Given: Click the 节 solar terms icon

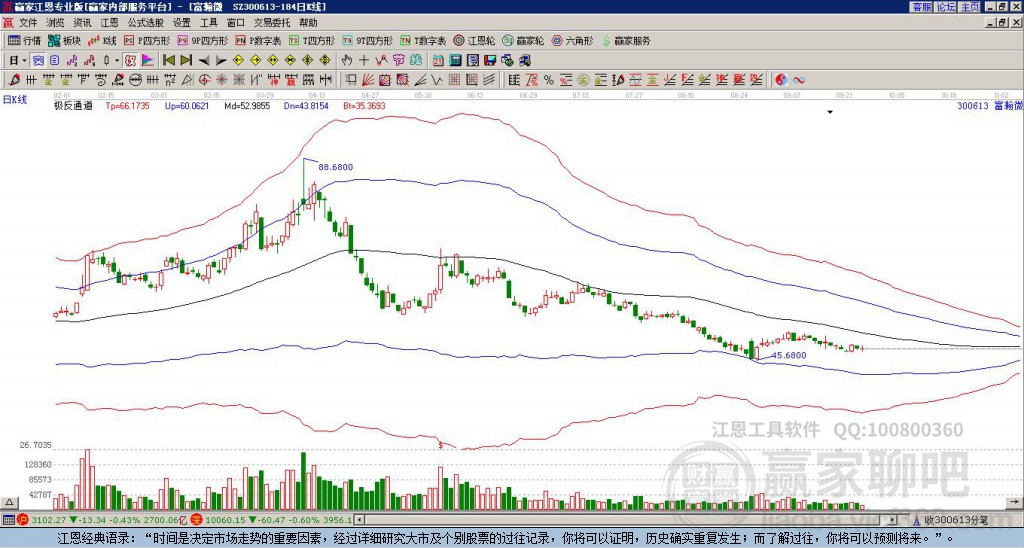Looking at the screenshot, I should (398, 61).
